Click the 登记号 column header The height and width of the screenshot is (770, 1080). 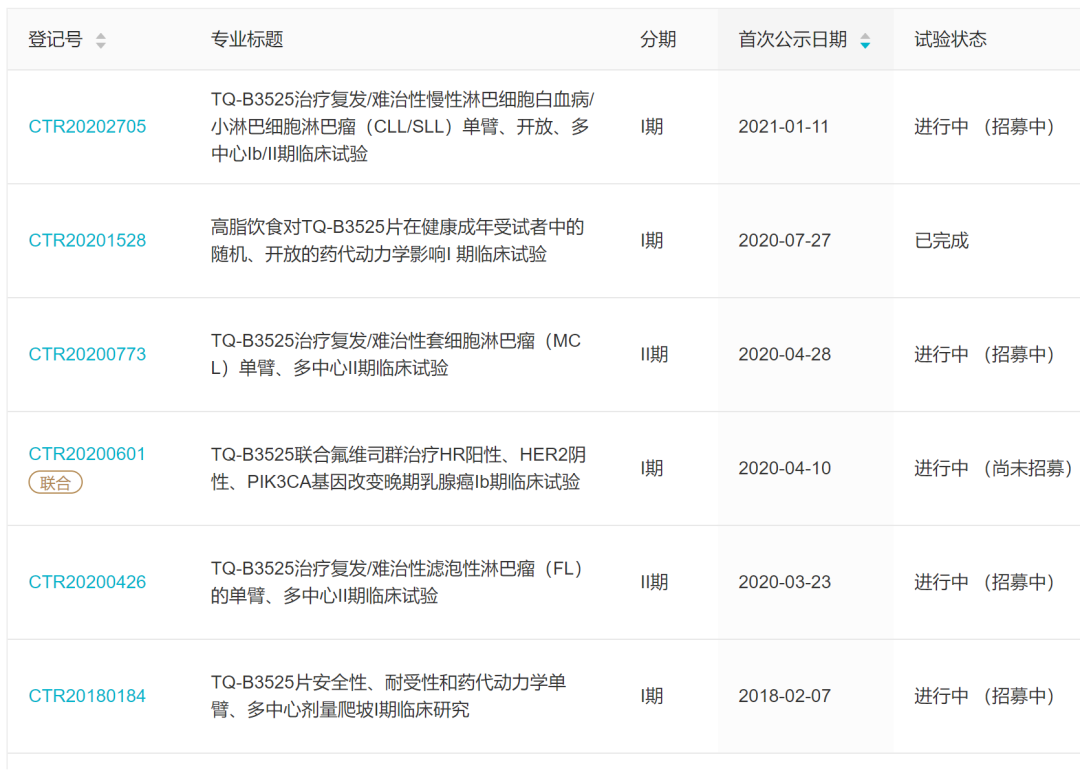pos(55,39)
